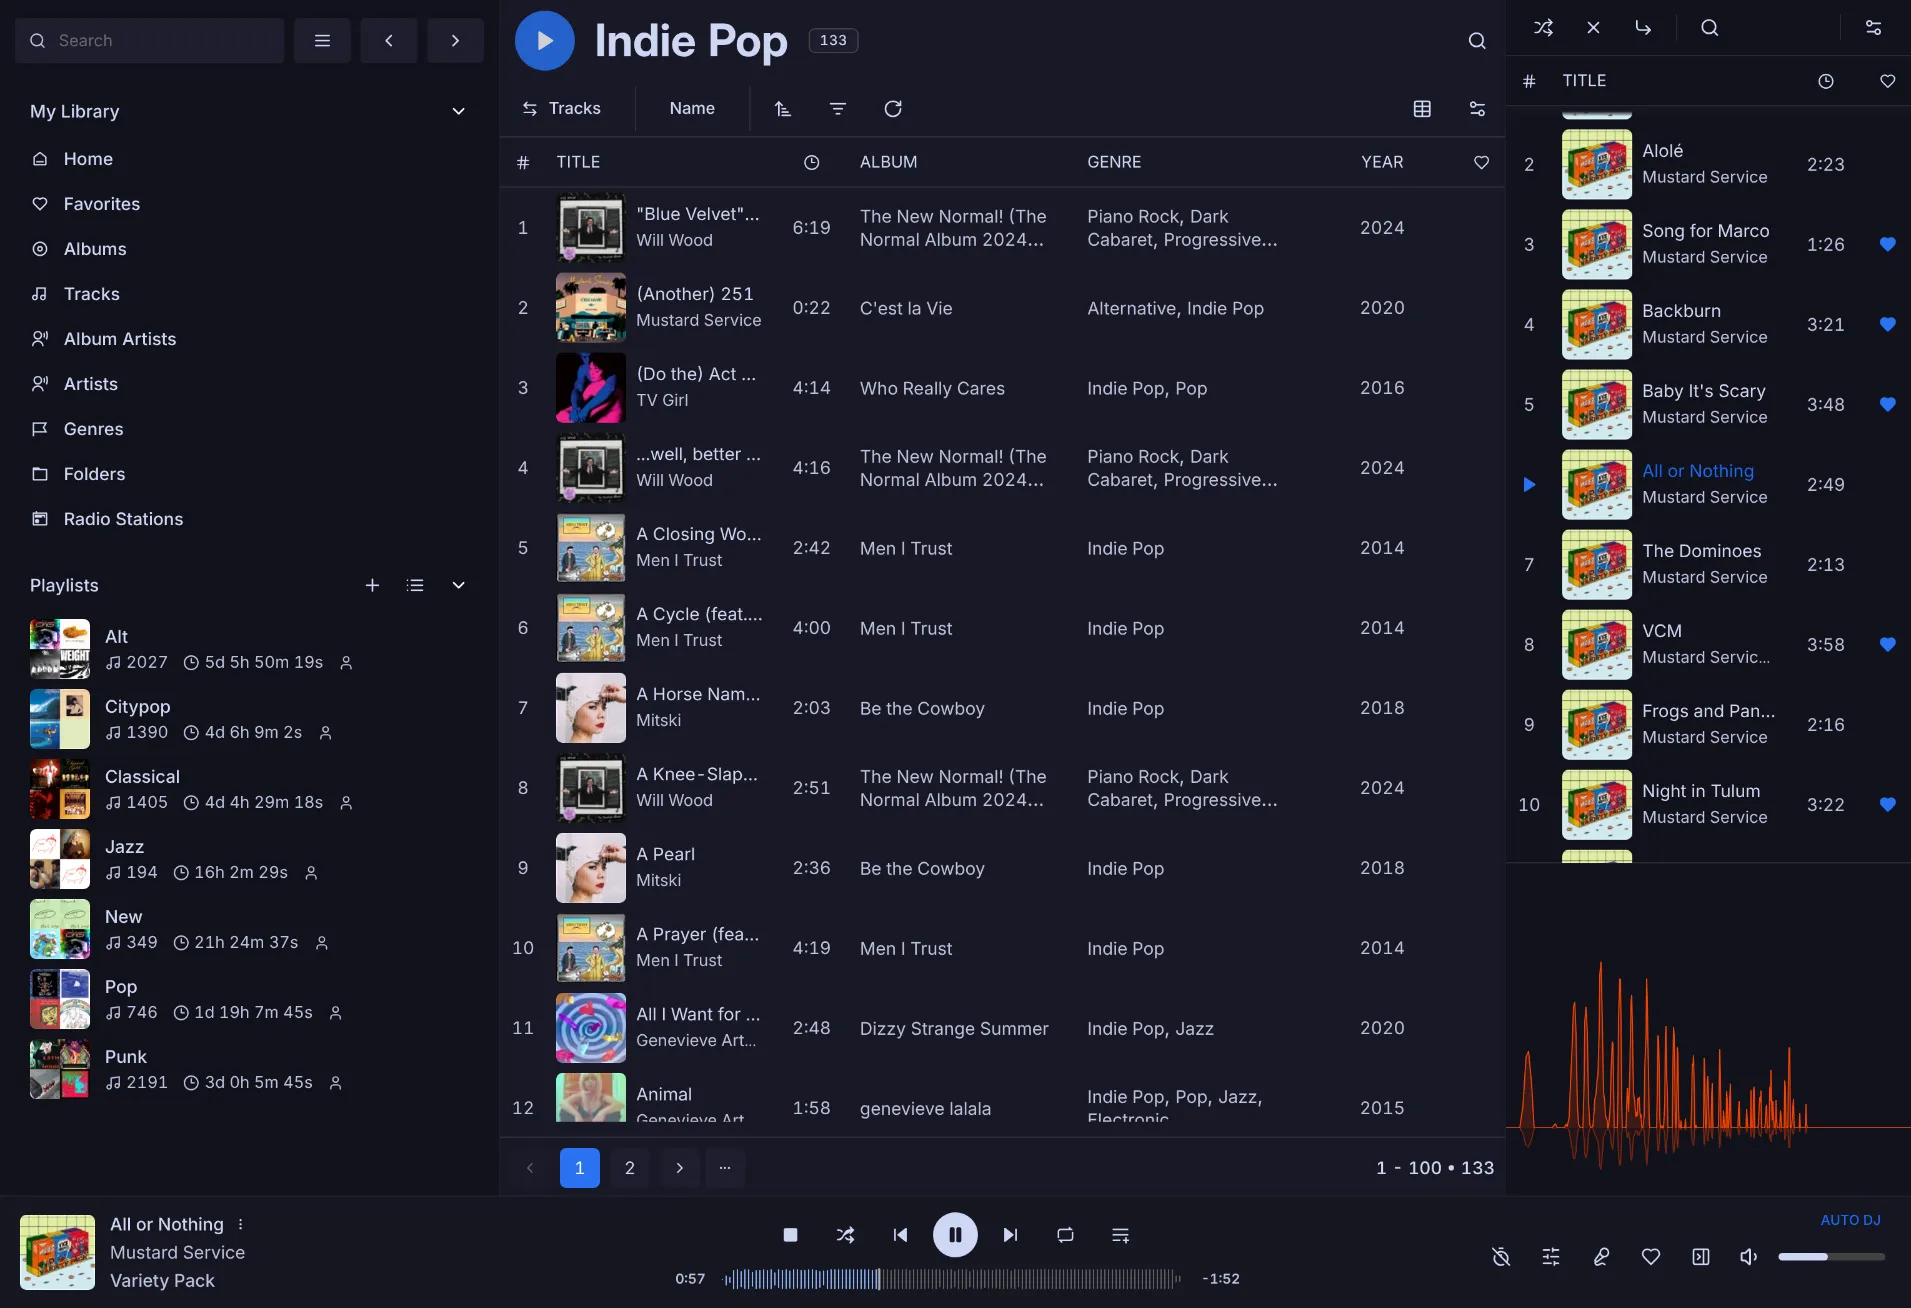Viewport: 1911px width, 1308px height.
Task: Open the Name sort dropdown
Action: pos(692,108)
